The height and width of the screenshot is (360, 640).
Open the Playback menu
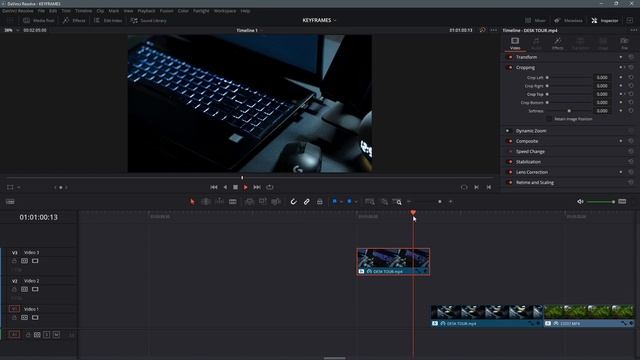click(x=146, y=11)
